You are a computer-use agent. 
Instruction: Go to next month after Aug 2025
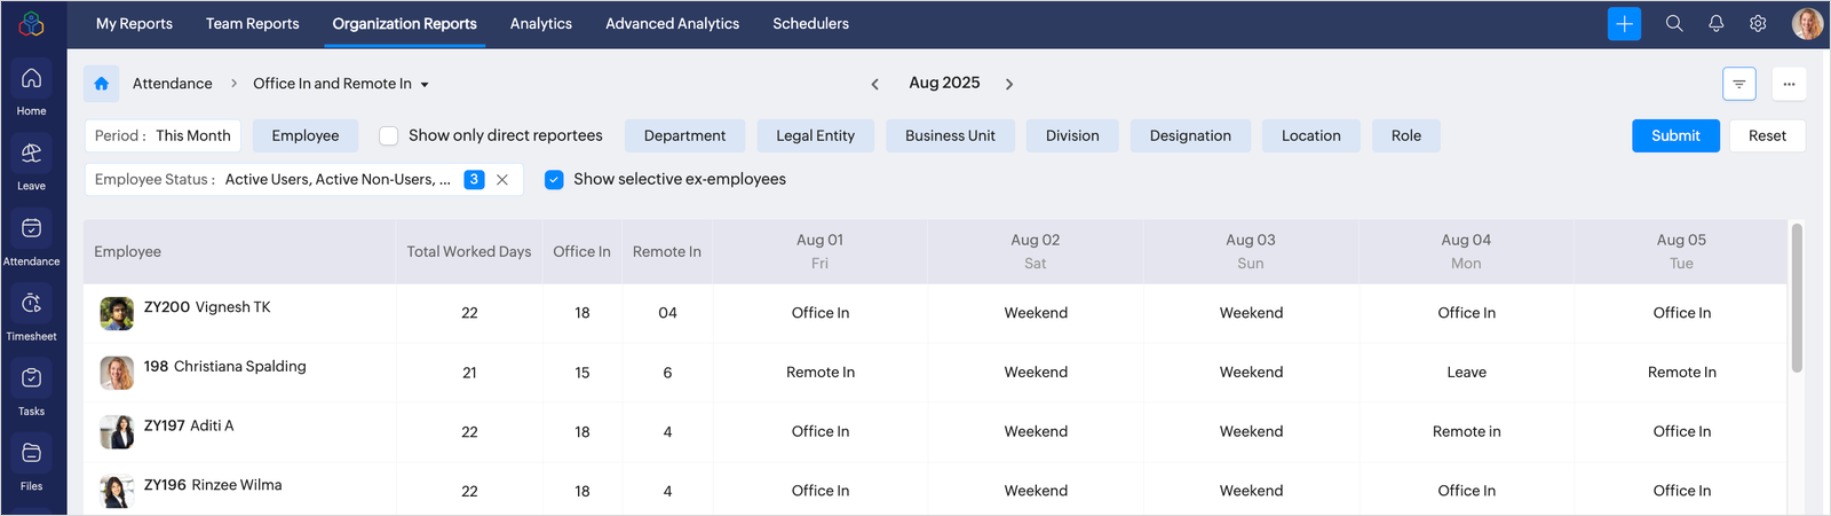[1009, 84]
